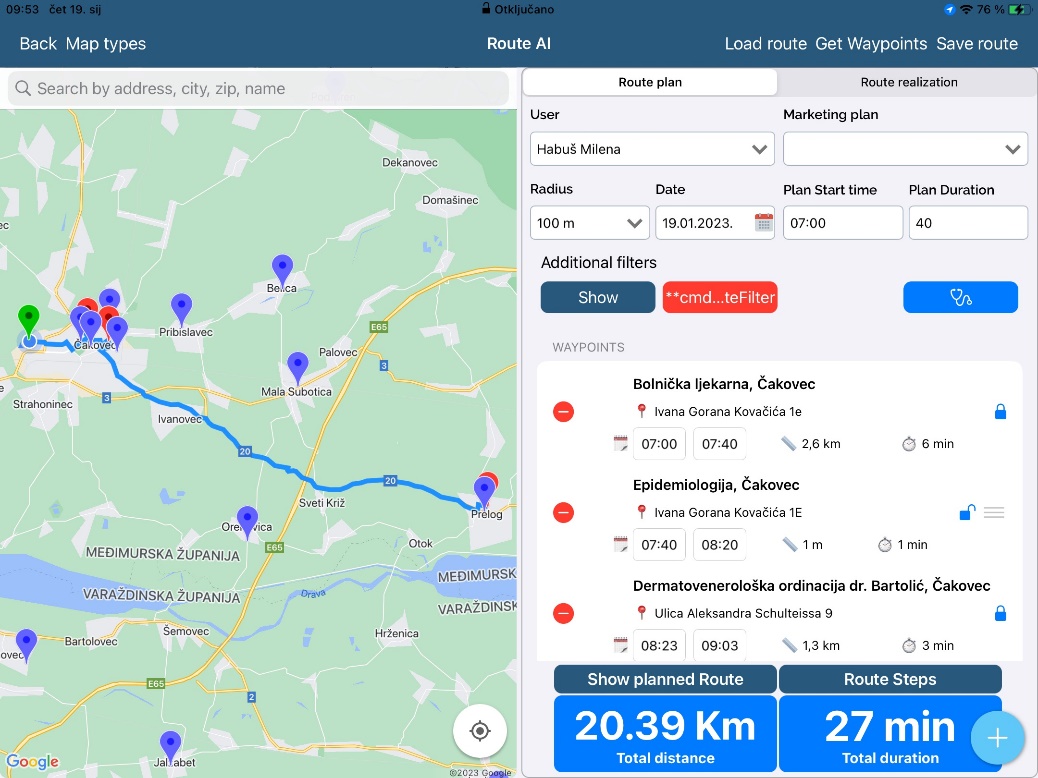Image resolution: width=1038 pixels, height=778 pixels.
Task: Select the green start marker on map
Action: click(28, 322)
